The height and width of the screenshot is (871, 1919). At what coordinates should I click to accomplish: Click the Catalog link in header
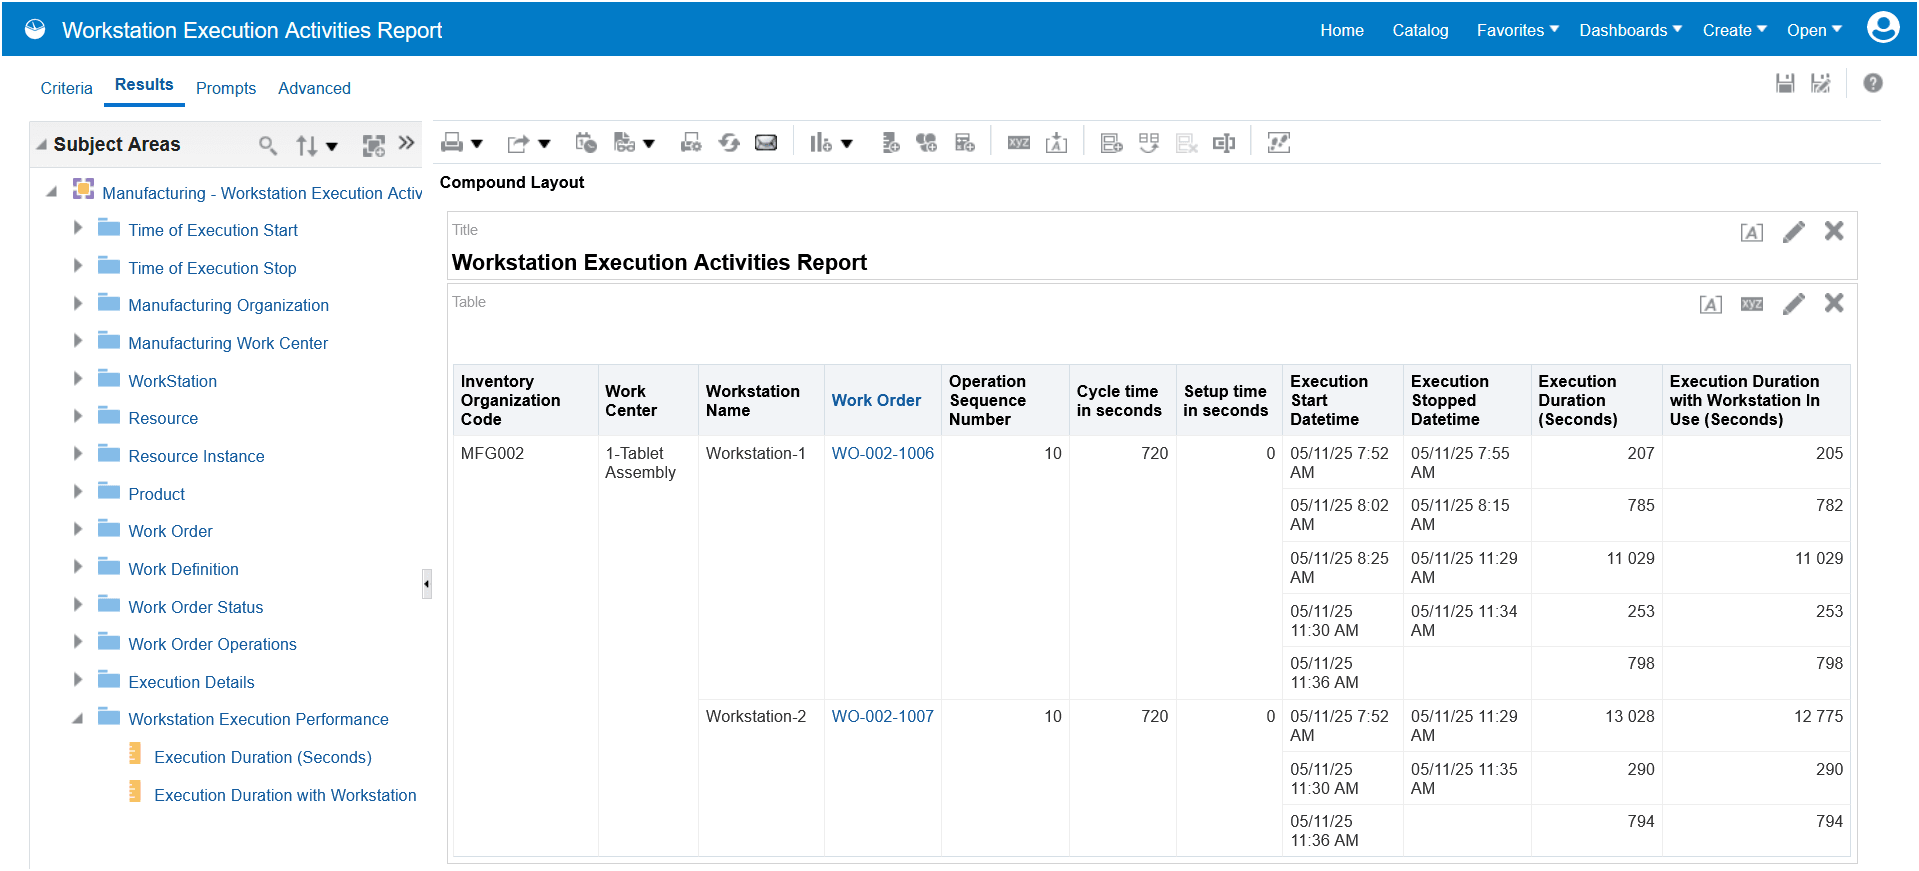coord(1419,30)
